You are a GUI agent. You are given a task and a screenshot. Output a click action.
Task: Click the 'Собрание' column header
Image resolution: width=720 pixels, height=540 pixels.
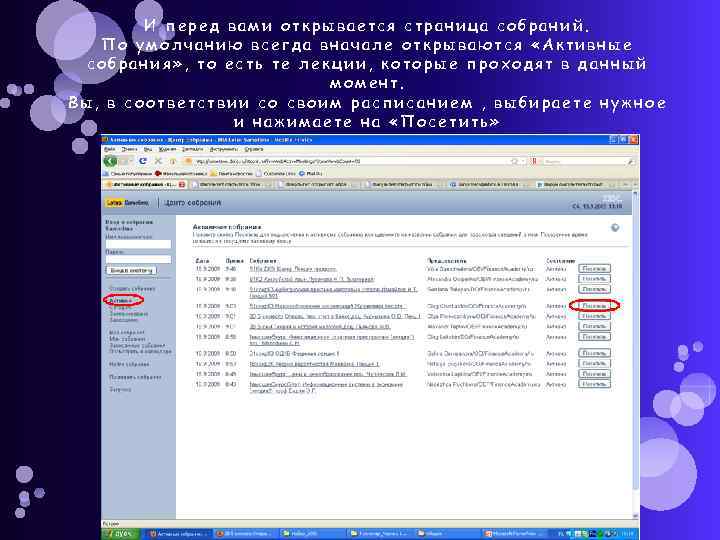pos(263,261)
